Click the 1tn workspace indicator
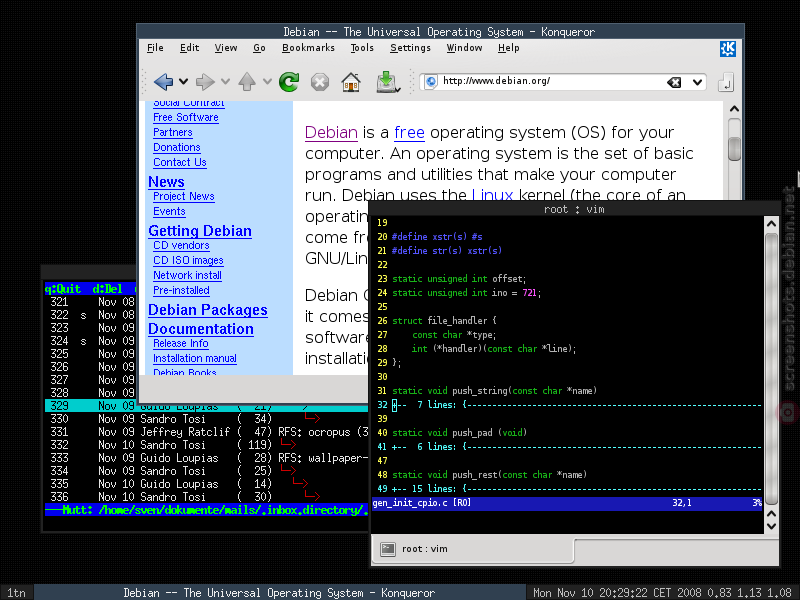The height and width of the screenshot is (600, 800). pyautogui.click(x=16, y=593)
